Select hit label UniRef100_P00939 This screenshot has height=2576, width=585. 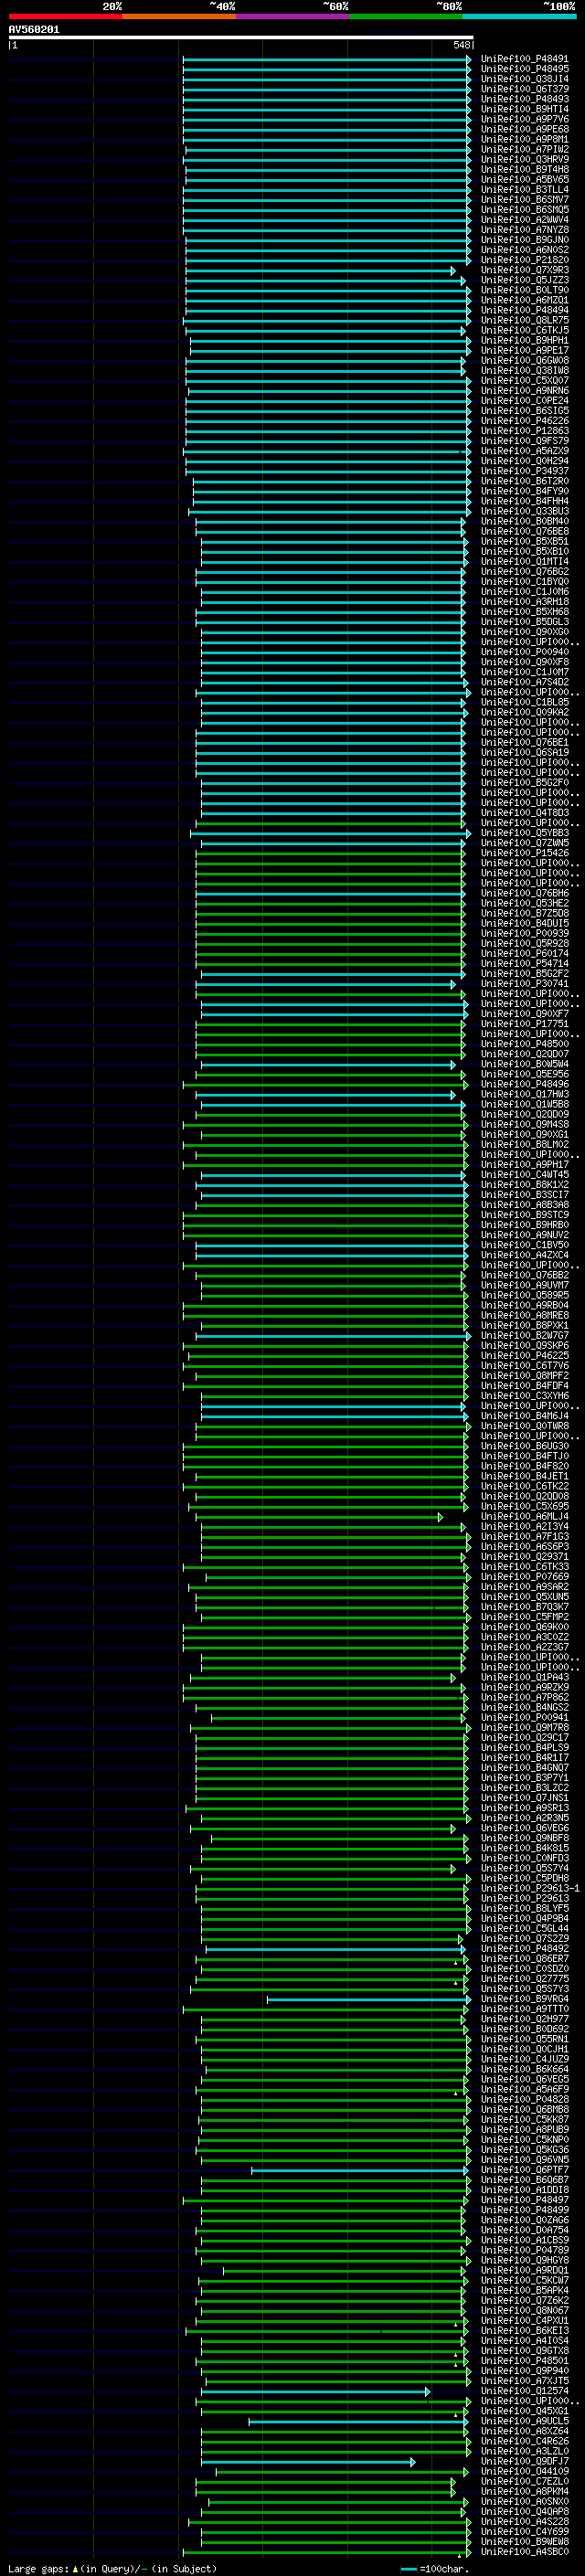(x=524, y=933)
